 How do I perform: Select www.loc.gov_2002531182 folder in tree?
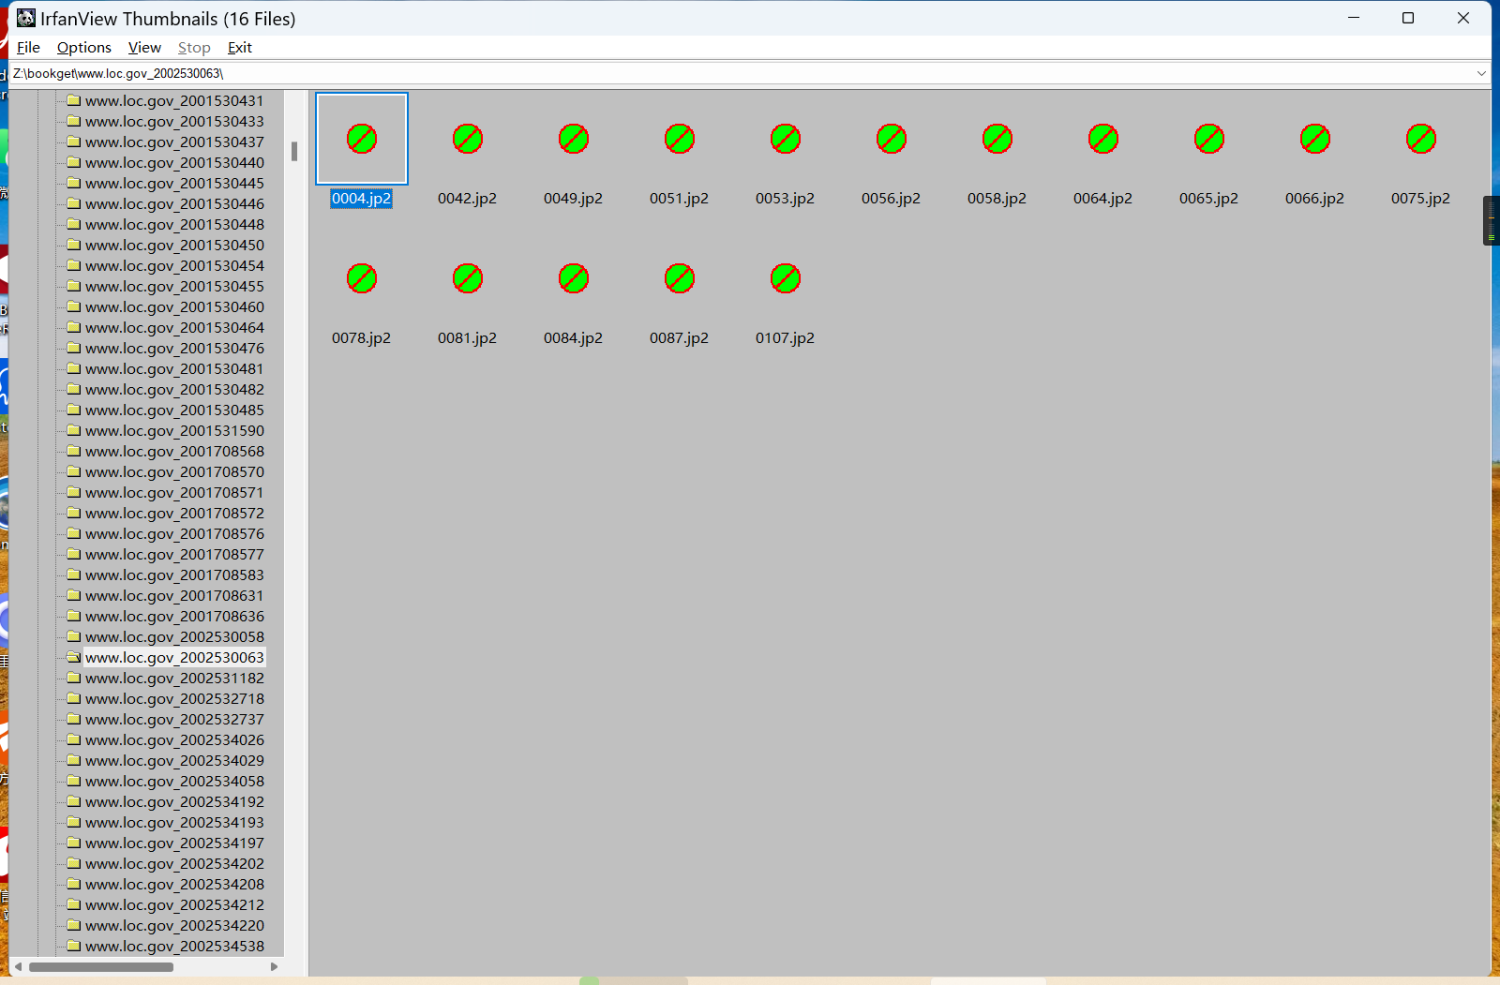pos(174,678)
